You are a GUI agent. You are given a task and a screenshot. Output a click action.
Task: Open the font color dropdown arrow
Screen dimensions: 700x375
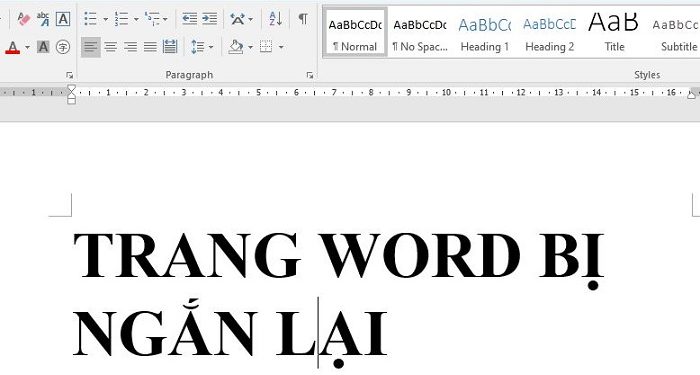[27, 47]
